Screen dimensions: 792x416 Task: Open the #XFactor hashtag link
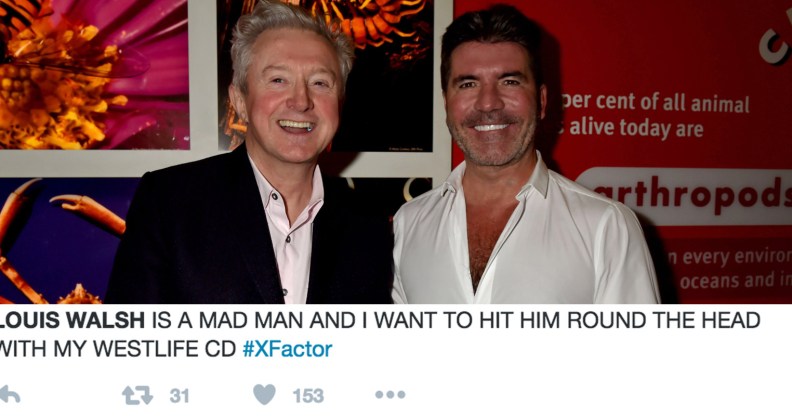(287, 349)
